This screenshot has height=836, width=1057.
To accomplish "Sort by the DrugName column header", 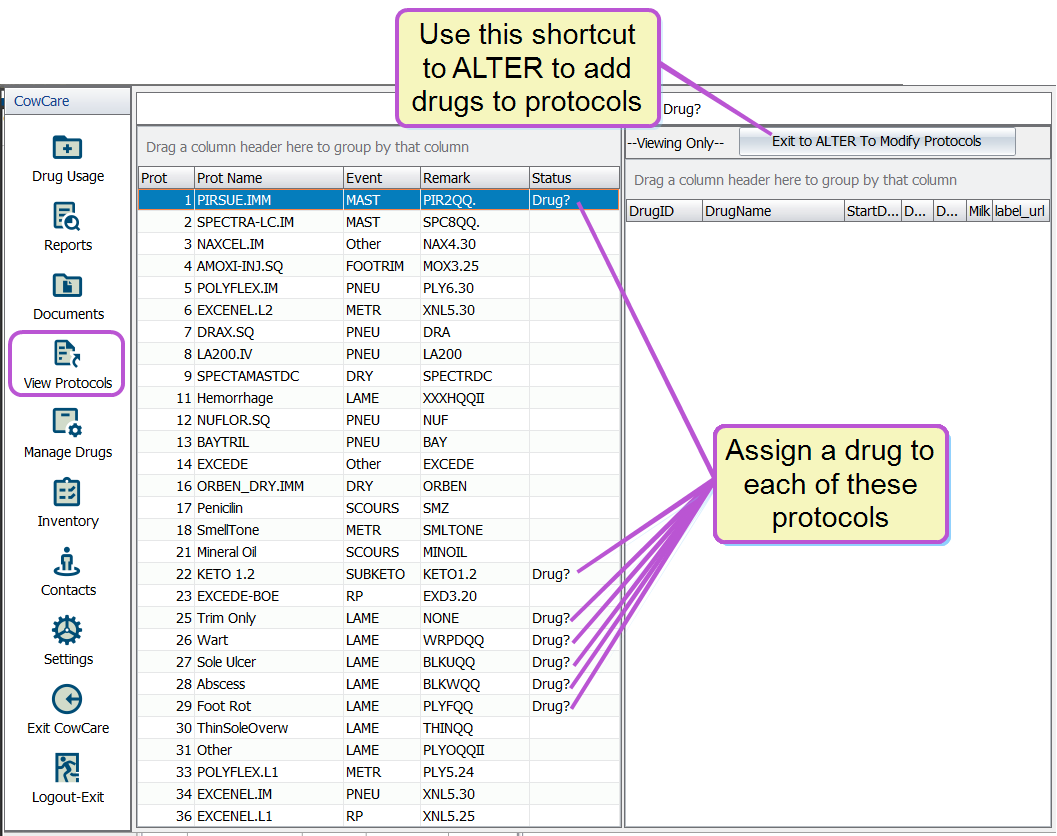I will click(773, 211).
